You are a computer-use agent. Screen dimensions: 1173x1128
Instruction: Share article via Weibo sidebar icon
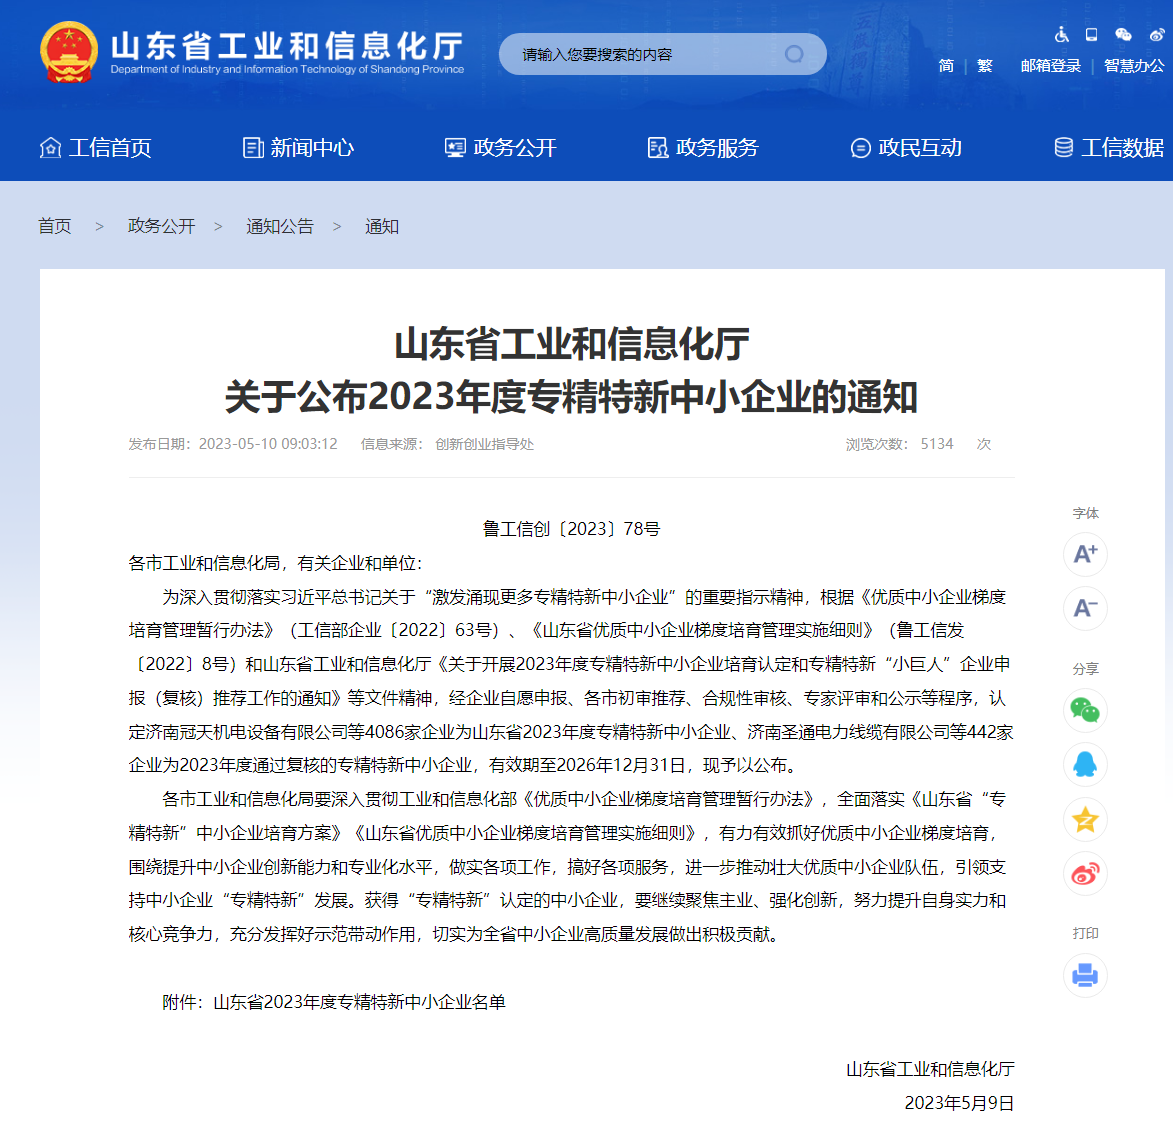1085,874
